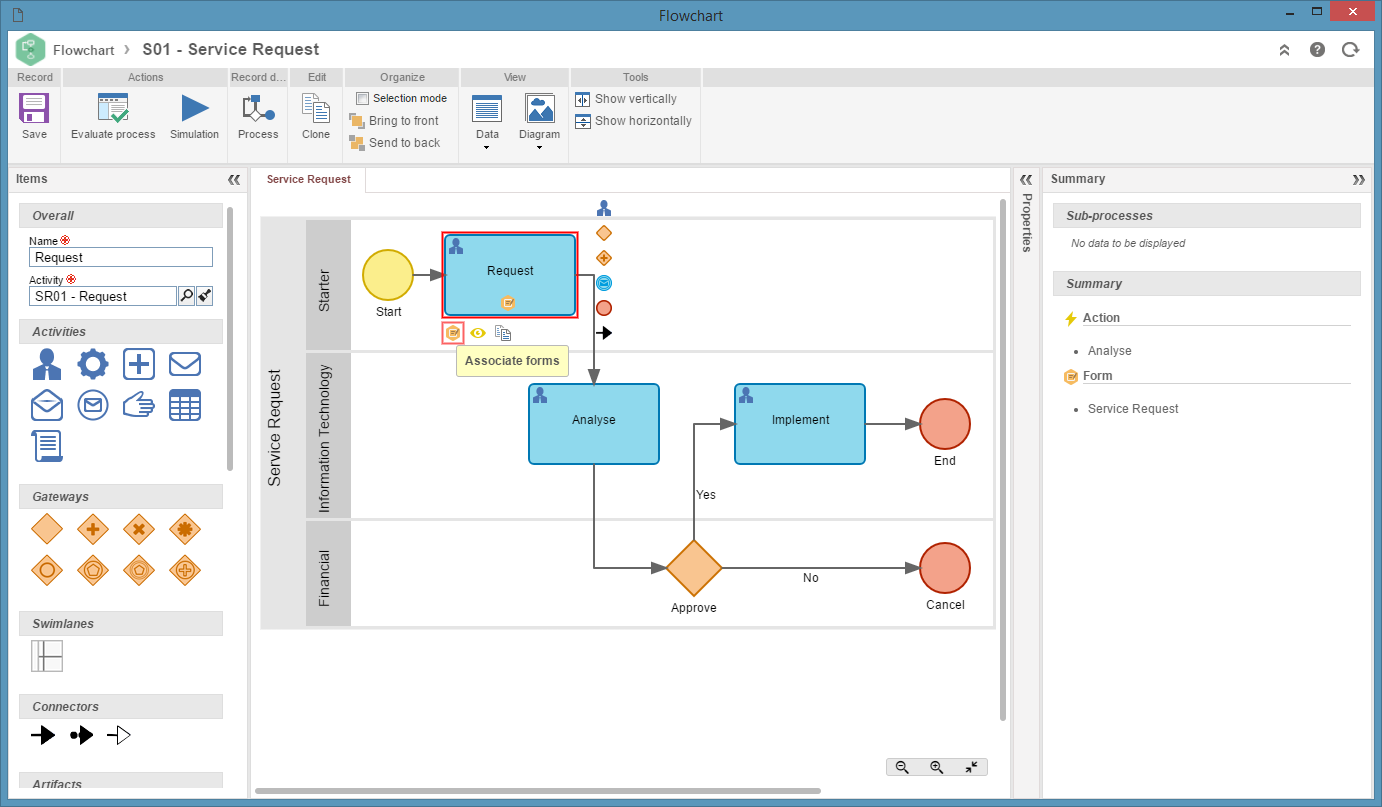Enable Selection mode checkbox
The image size is (1382, 807).
coord(362,98)
